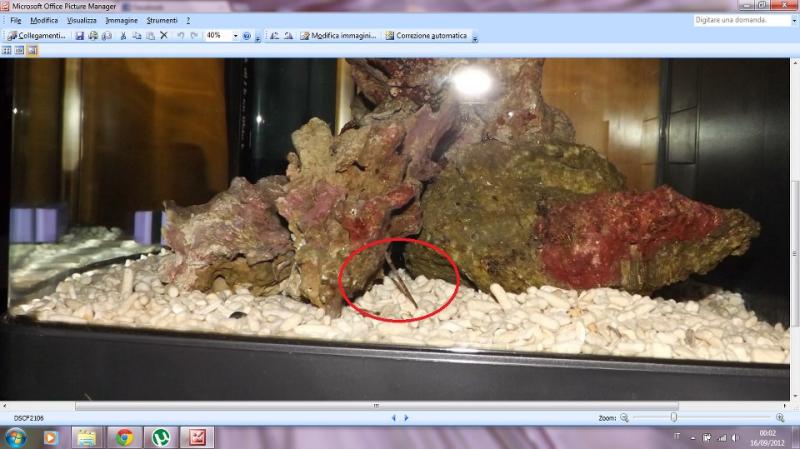This screenshot has width=800, height=449.
Task: Click the Rotate right icon
Action: pos(288,36)
